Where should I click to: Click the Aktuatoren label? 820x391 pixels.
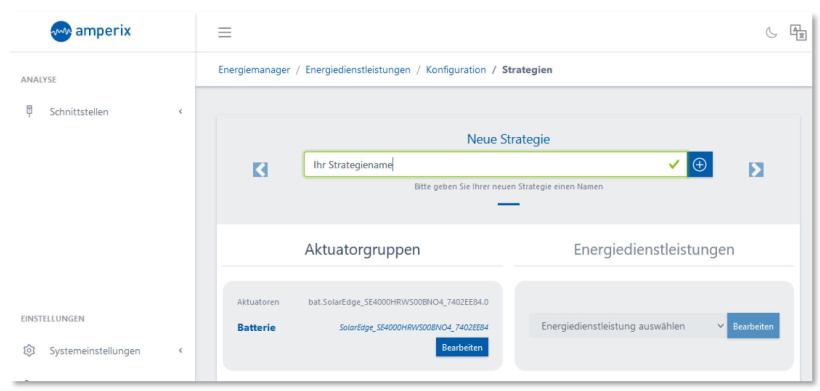258,302
